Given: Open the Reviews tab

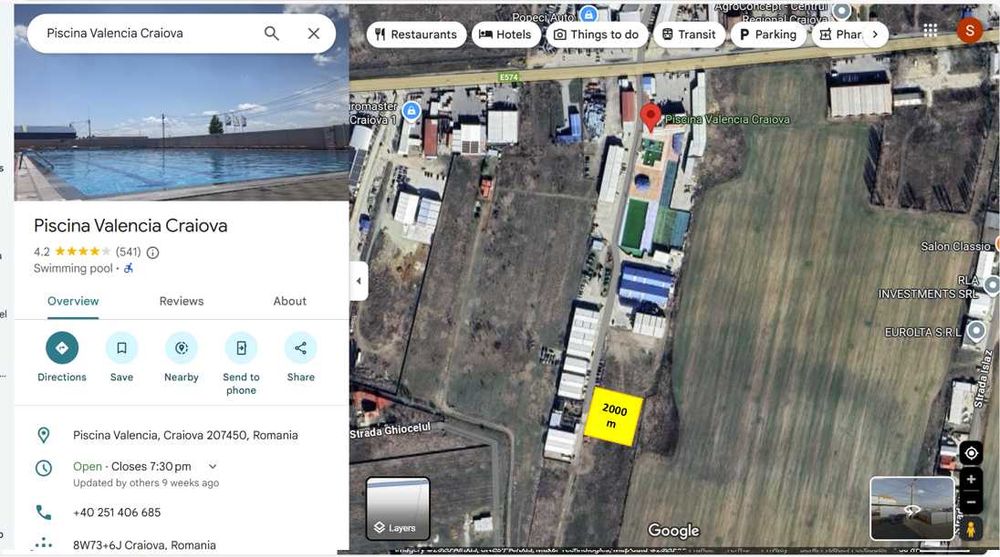Looking at the screenshot, I should click(181, 301).
